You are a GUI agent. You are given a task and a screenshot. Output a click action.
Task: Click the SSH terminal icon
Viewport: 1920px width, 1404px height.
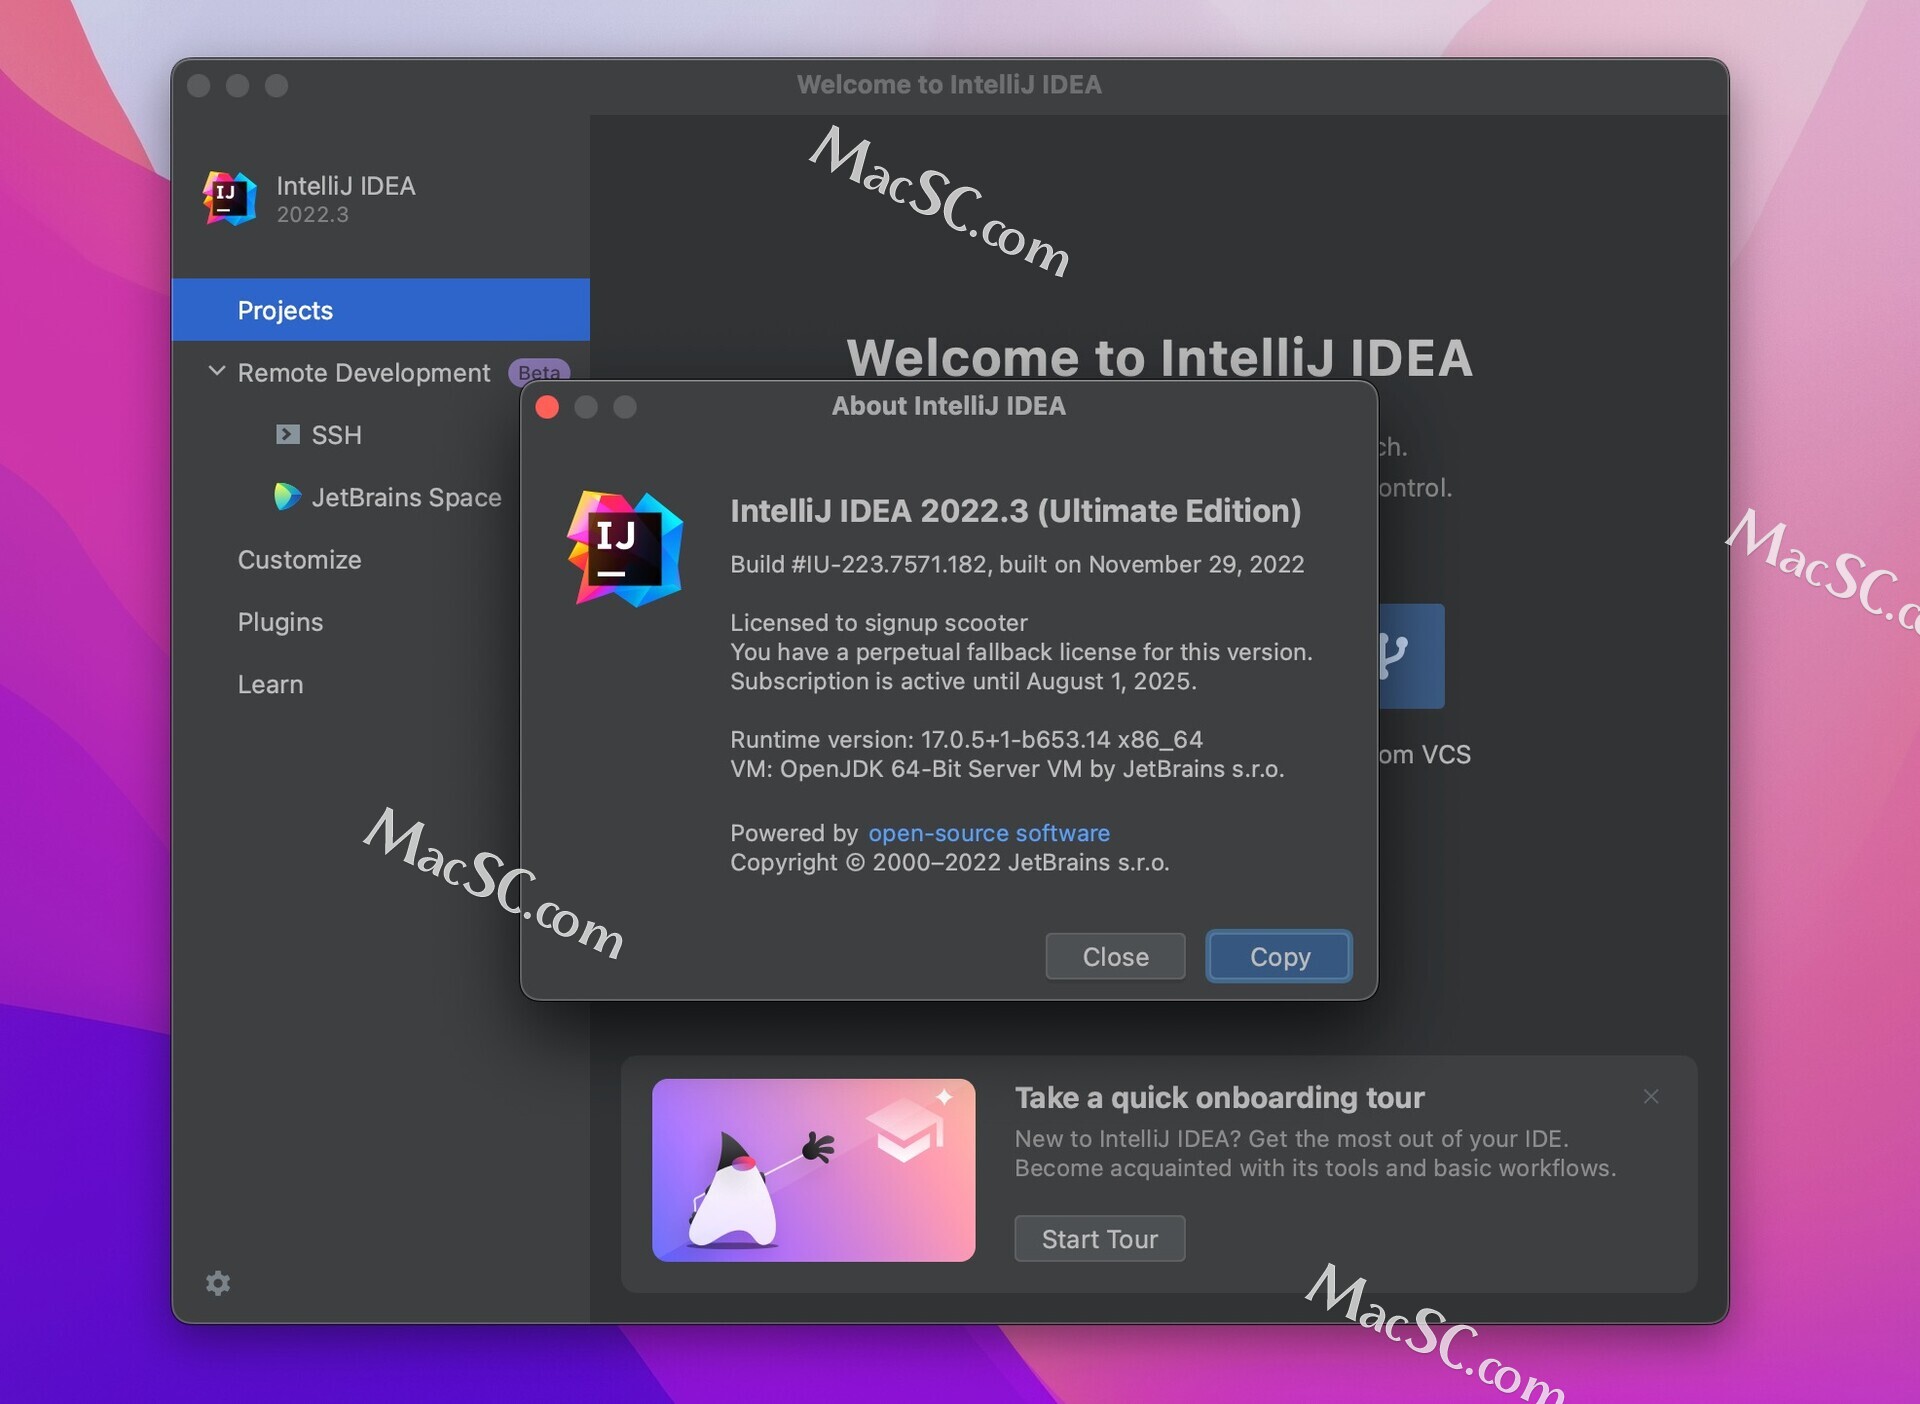pos(288,434)
